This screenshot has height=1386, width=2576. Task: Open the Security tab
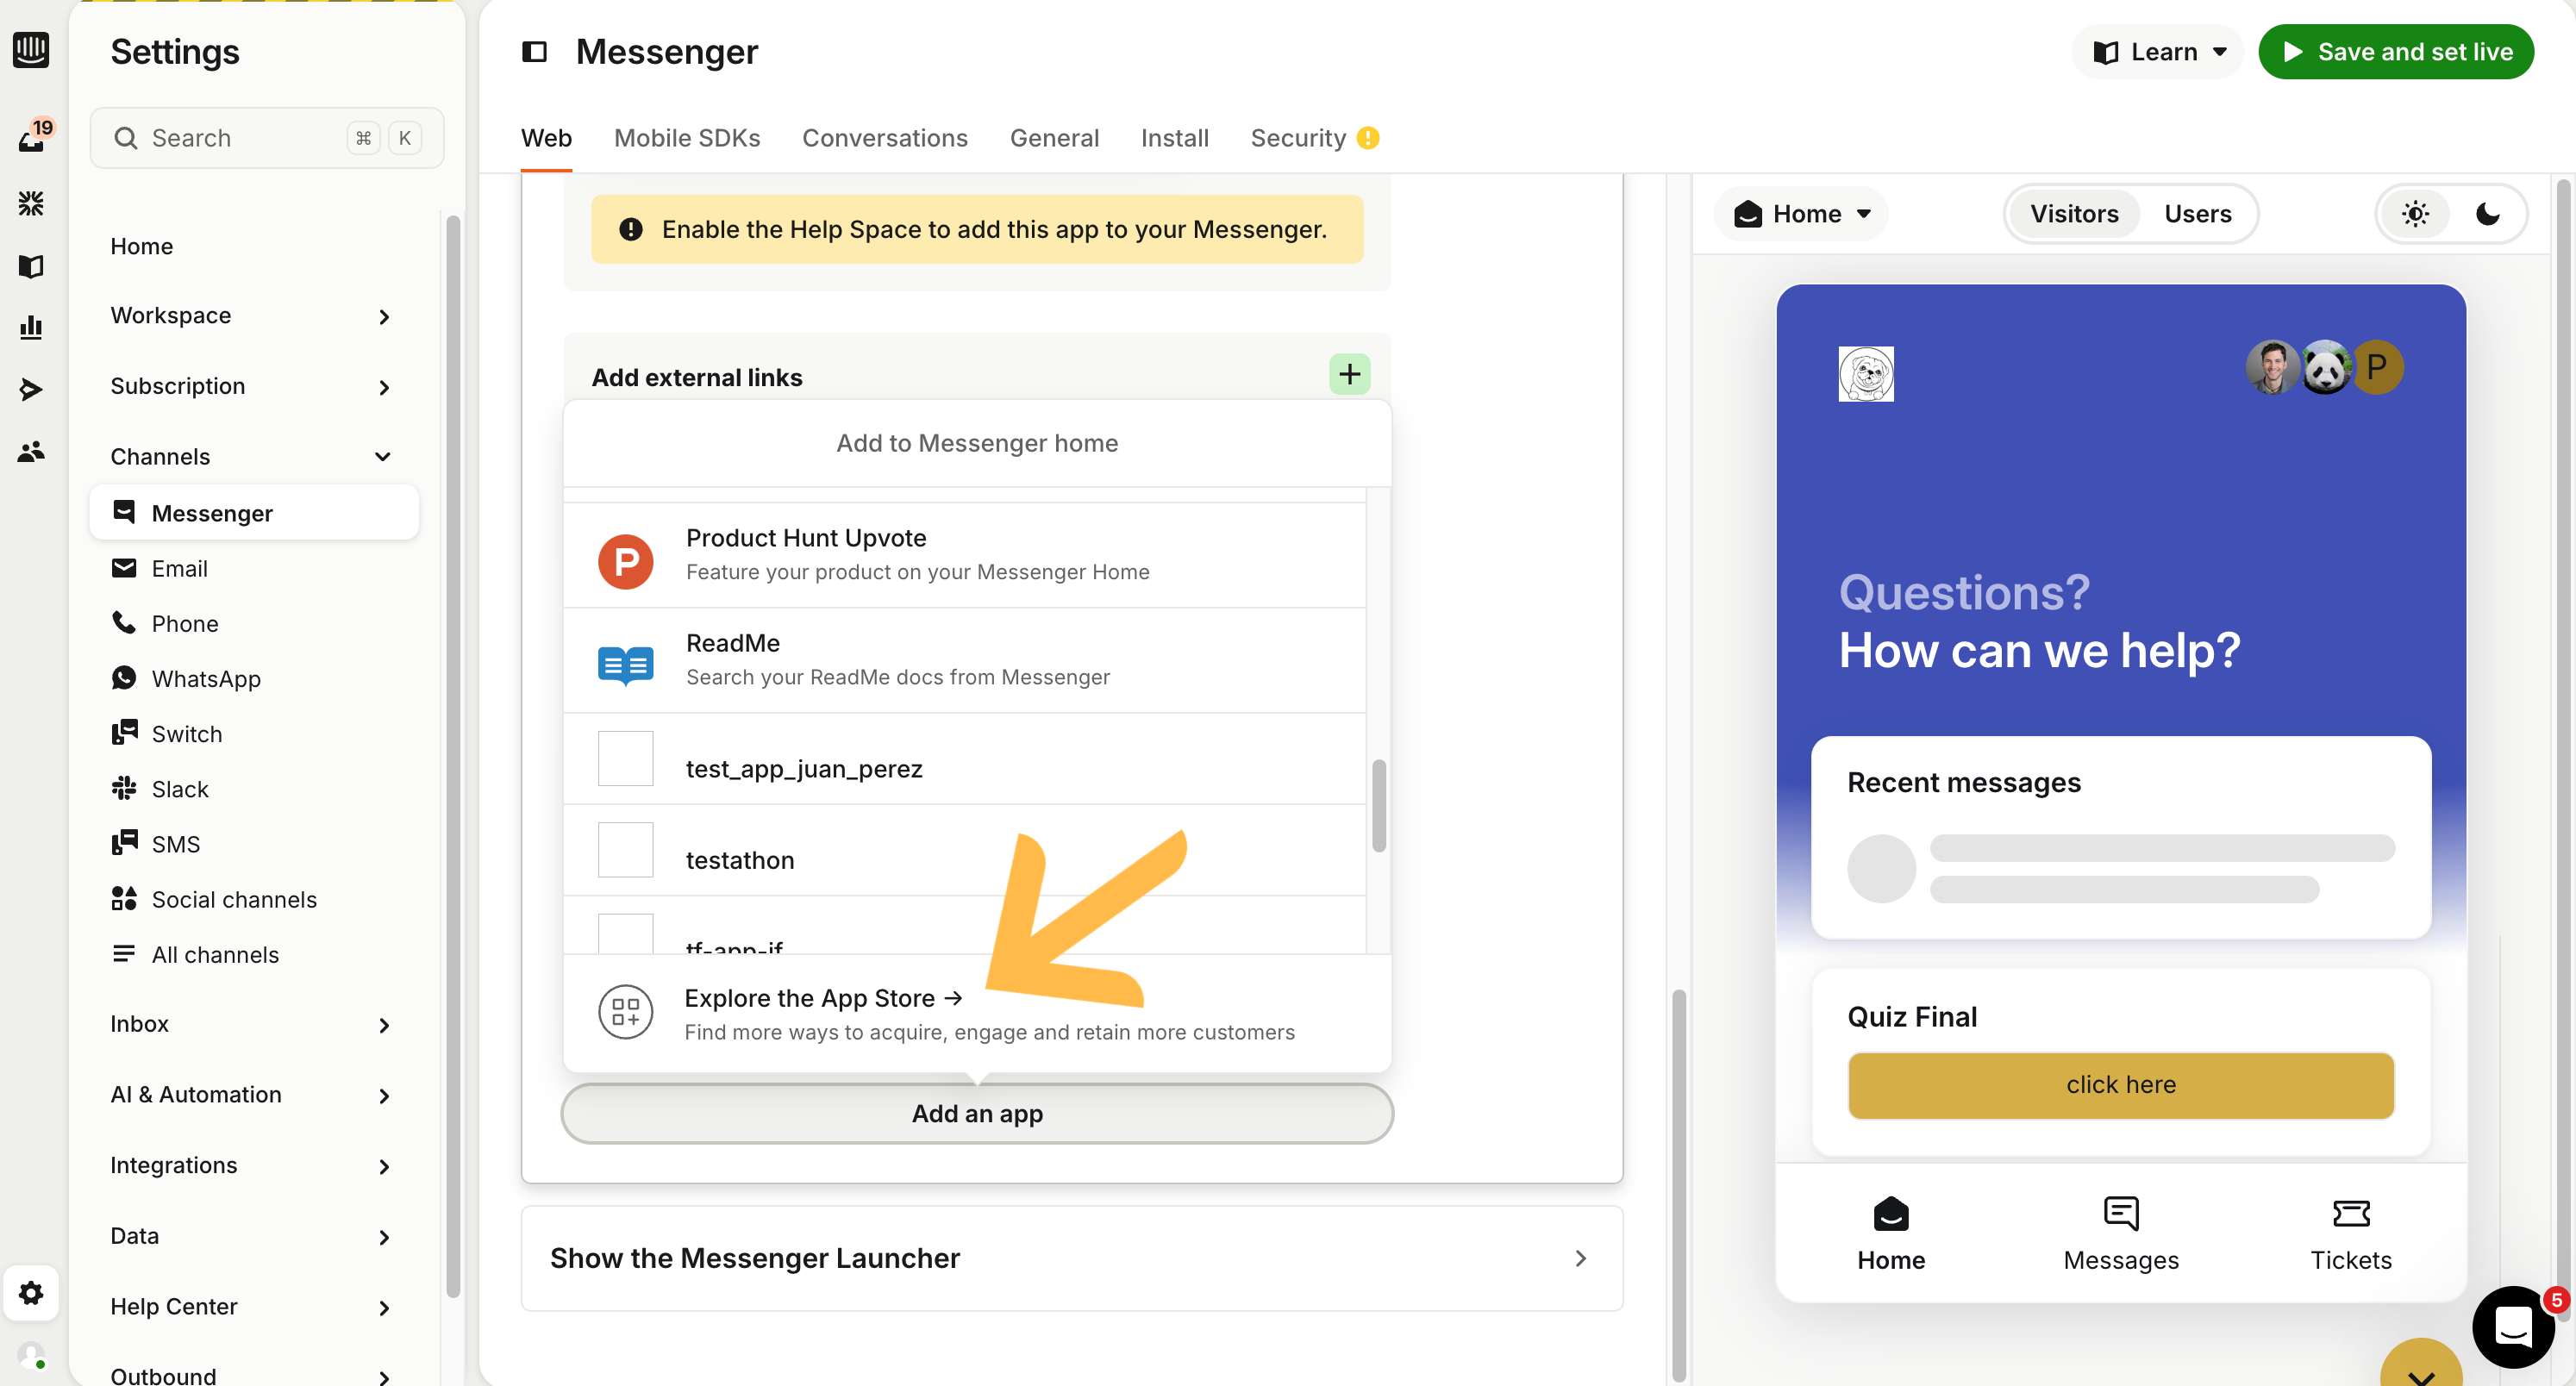1298,138
